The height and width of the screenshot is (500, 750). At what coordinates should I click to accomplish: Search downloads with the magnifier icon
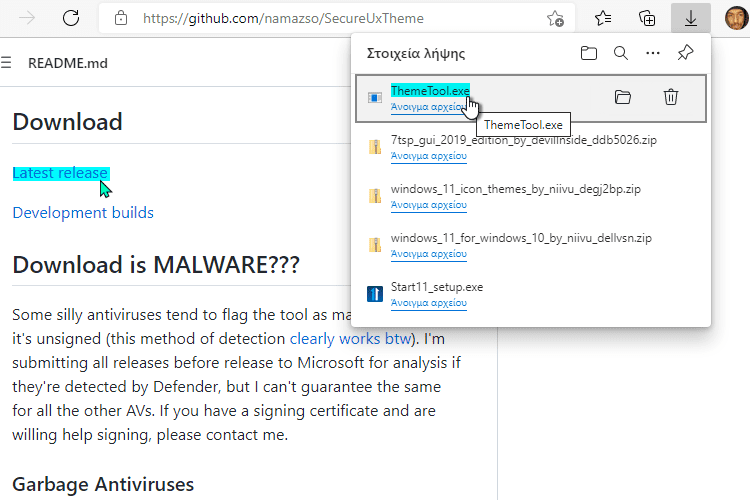[621, 53]
